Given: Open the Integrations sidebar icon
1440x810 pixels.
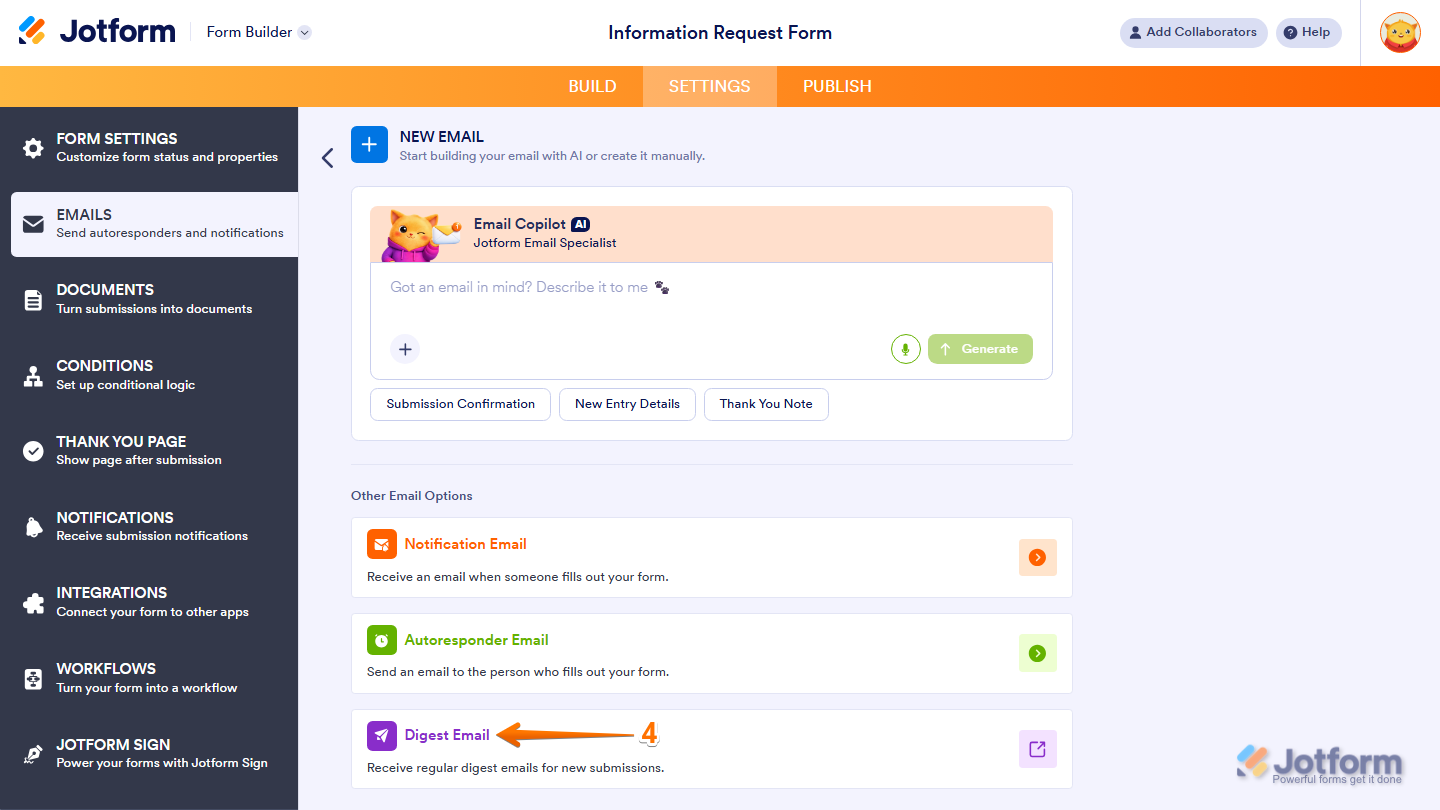Looking at the screenshot, I should coord(34,602).
